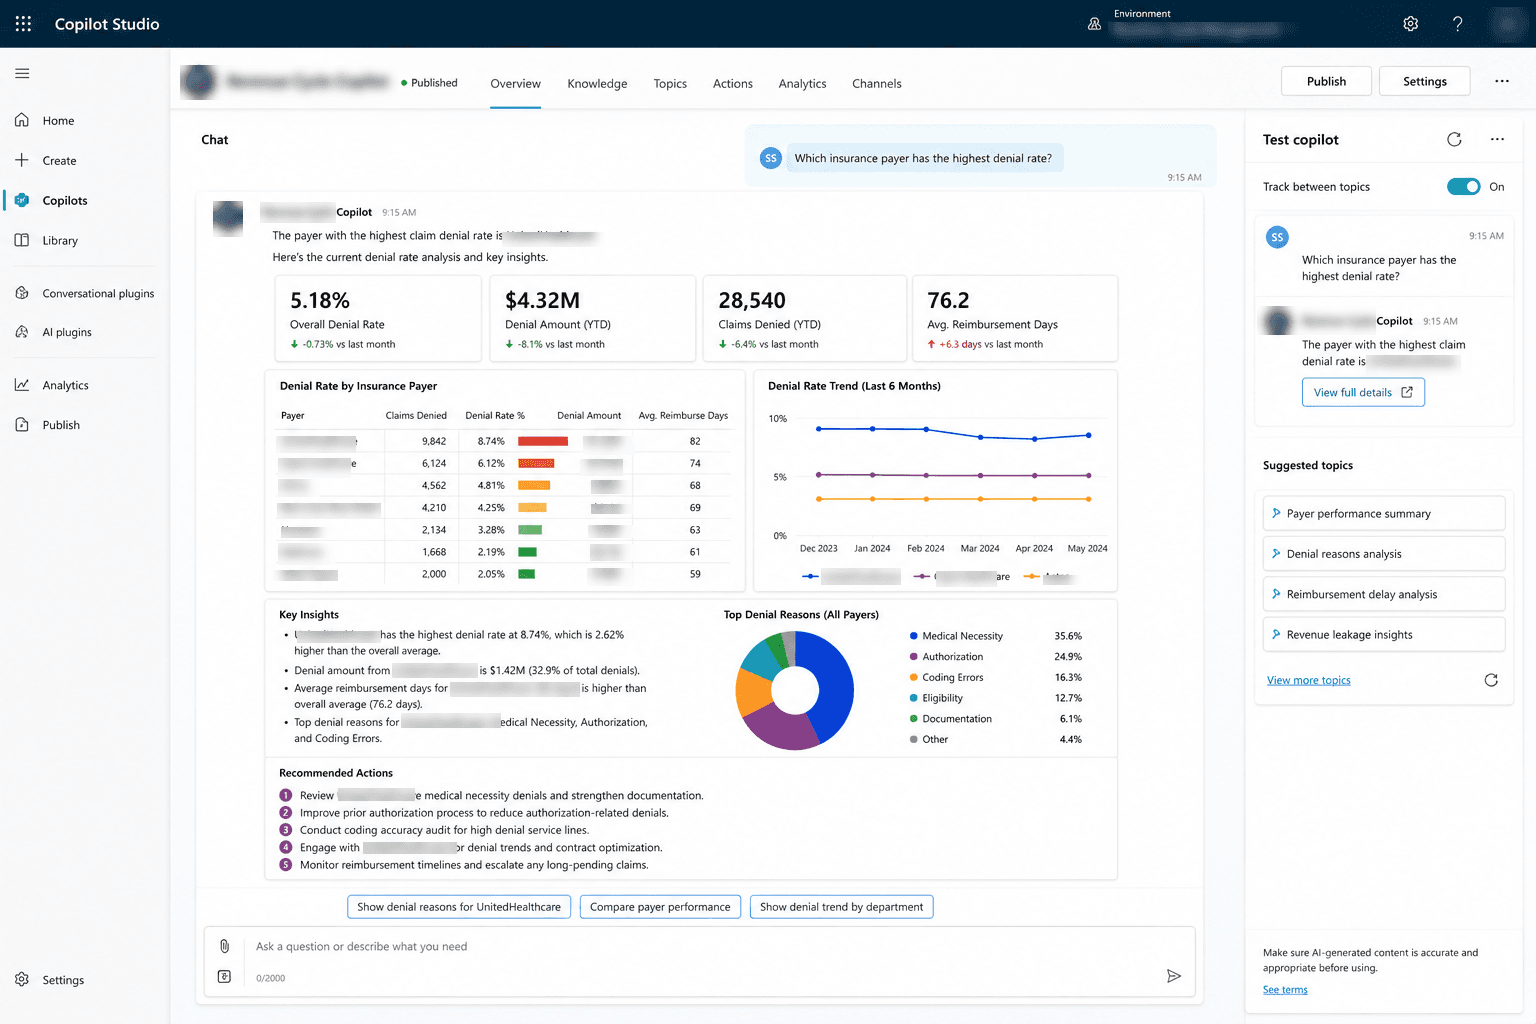Screen dimensions: 1536x1024
Task: Select Denial reasons analysis suggested topic
Action: [1384, 554]
